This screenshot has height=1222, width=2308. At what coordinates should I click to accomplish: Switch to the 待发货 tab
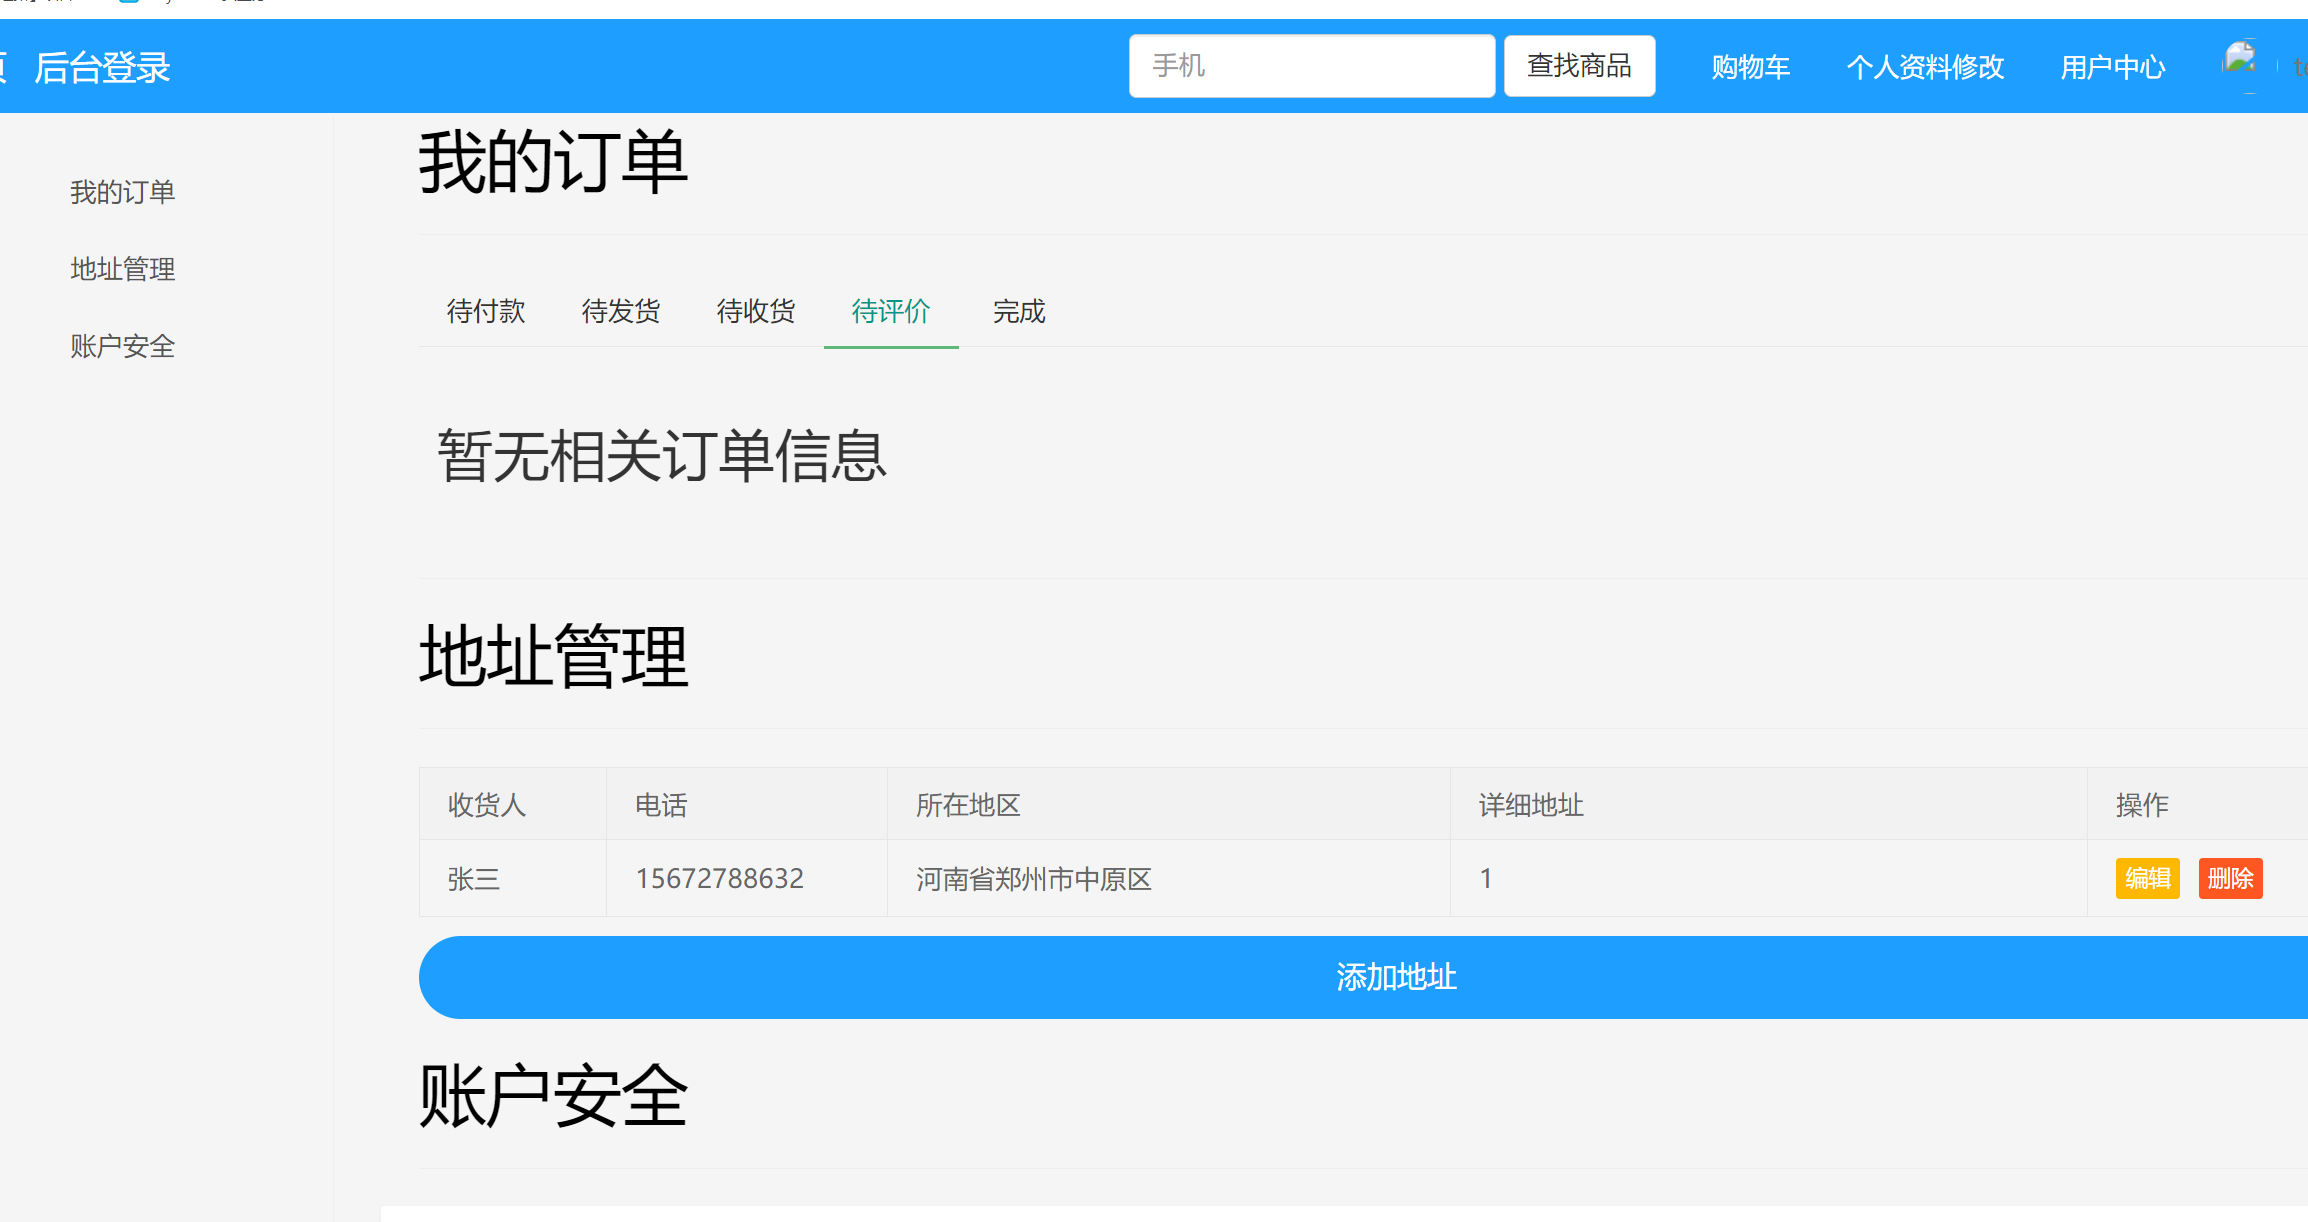tap(621, 312)
